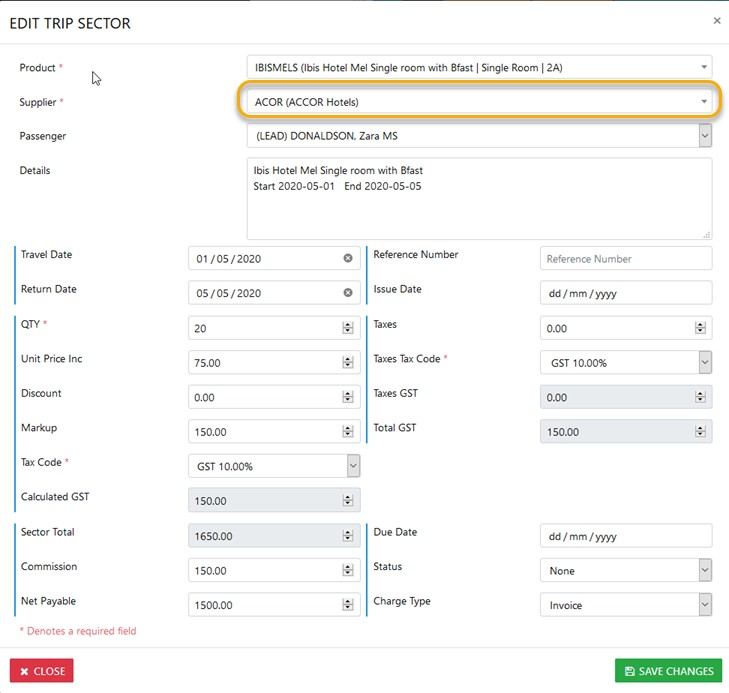Adjust the Commission spinner arrows
The height and width of the screenshot is (693, 729).
click(348, 570)
